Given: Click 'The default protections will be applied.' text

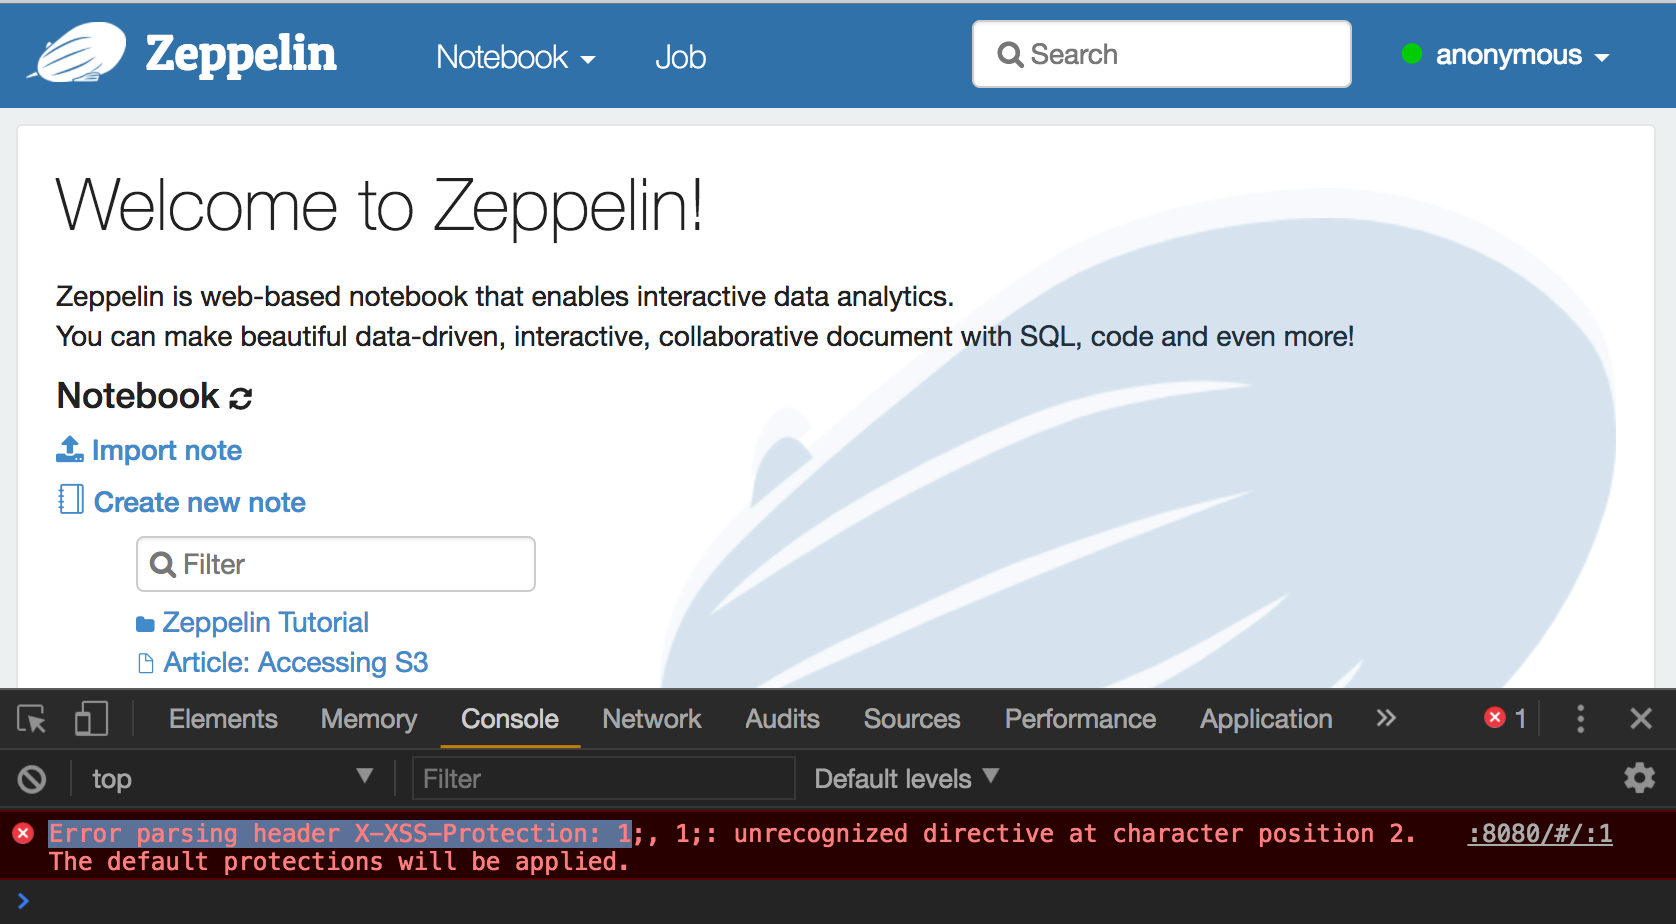Looking at the screenshot, I should point(339,861).
